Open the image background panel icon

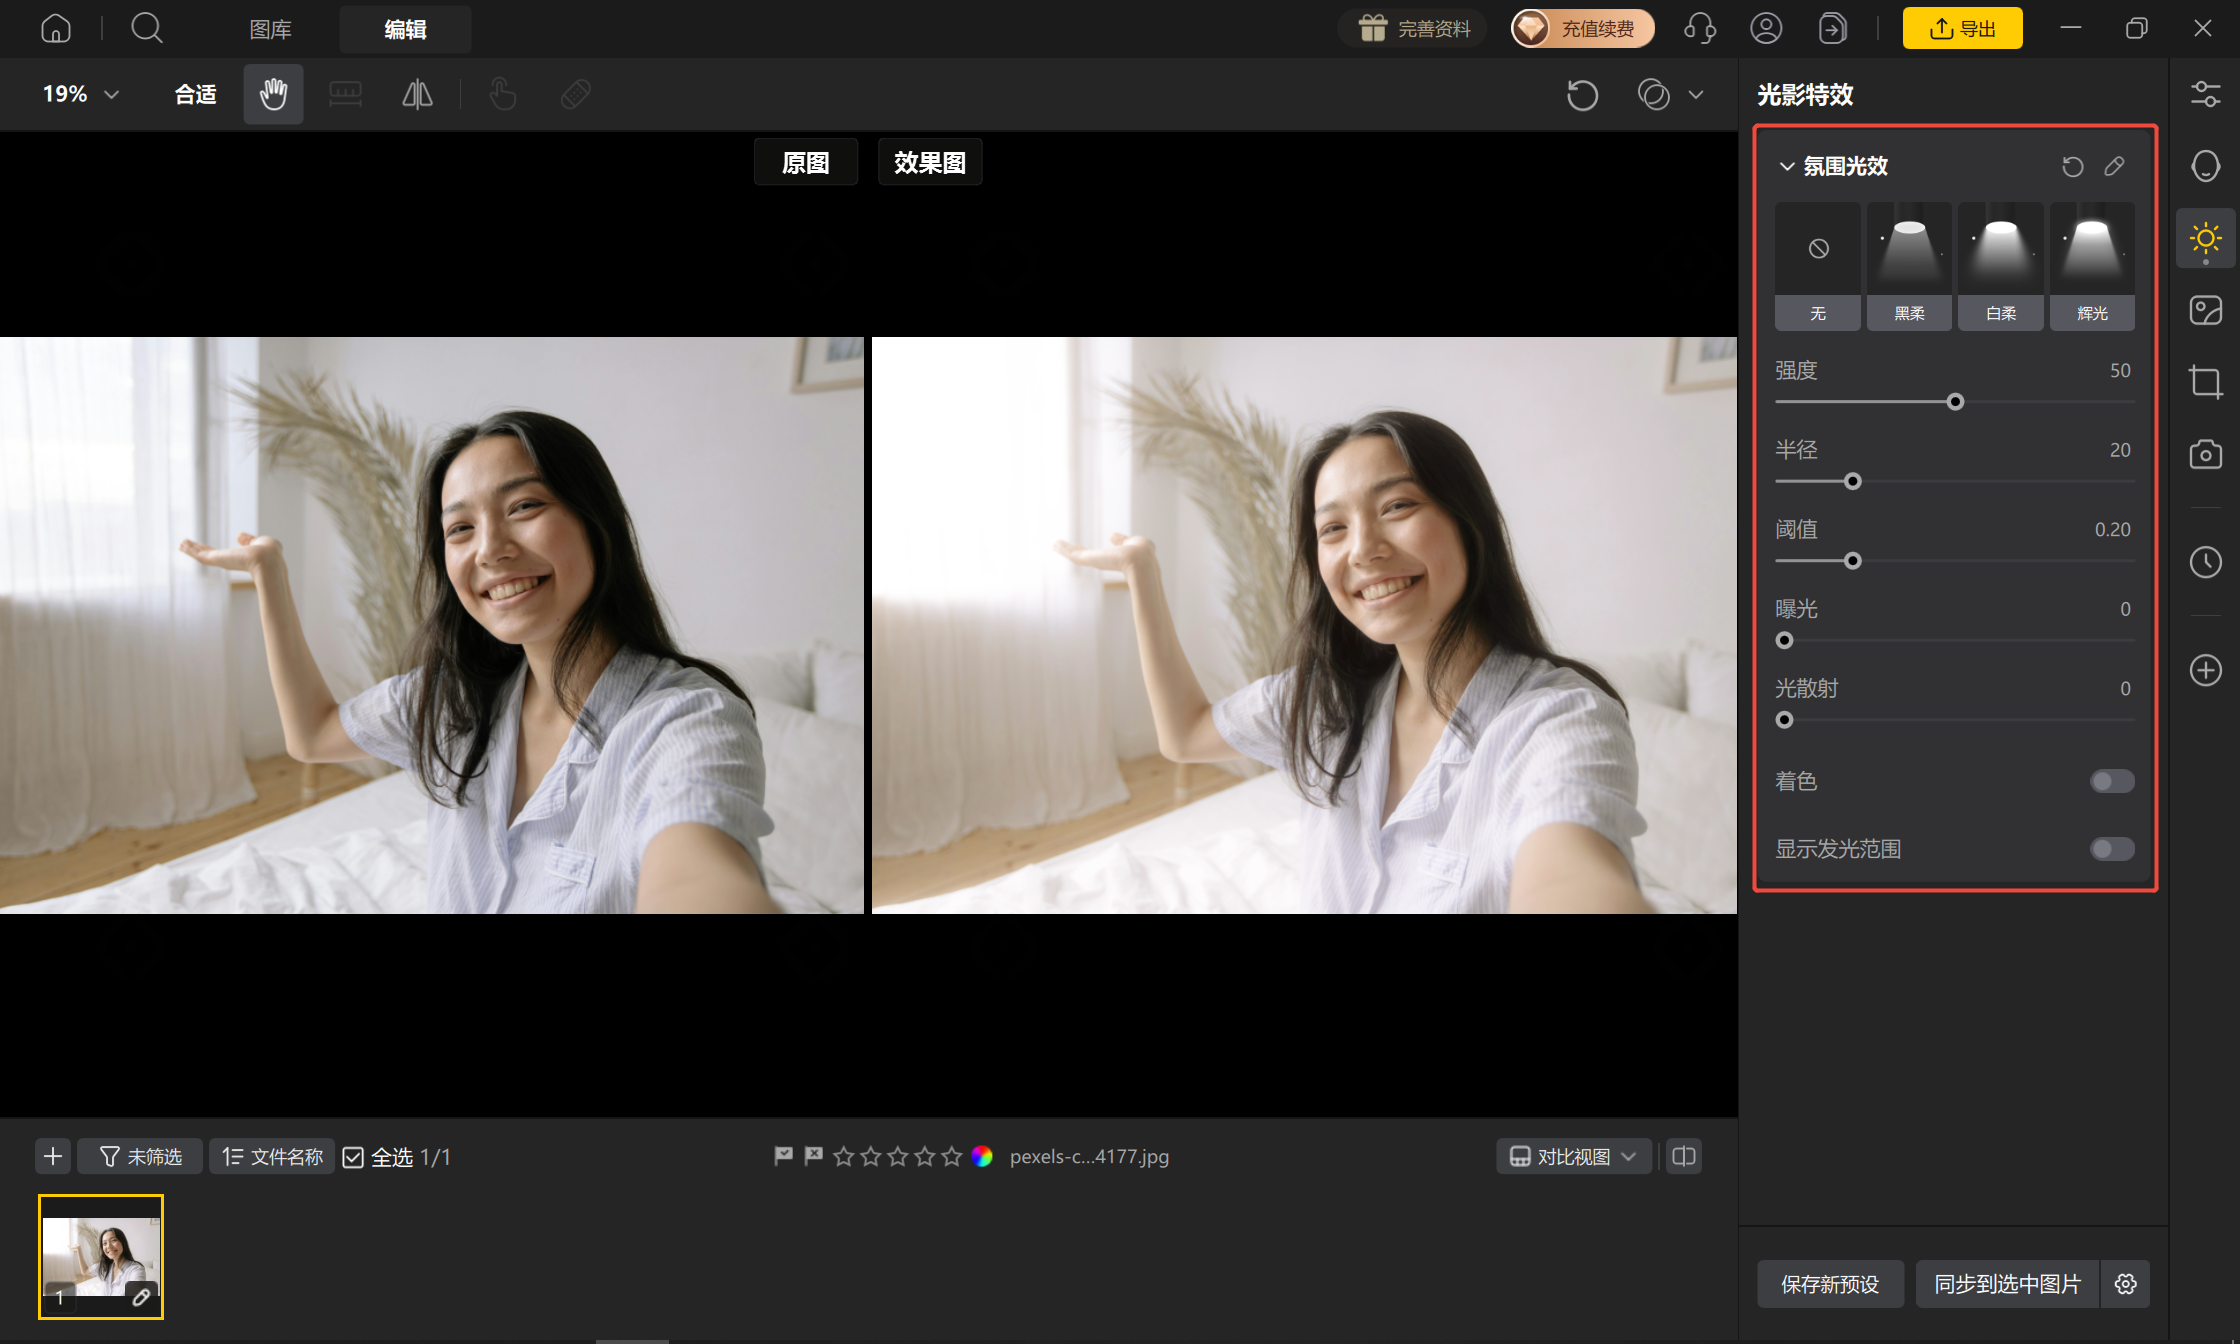[2205, 310]
